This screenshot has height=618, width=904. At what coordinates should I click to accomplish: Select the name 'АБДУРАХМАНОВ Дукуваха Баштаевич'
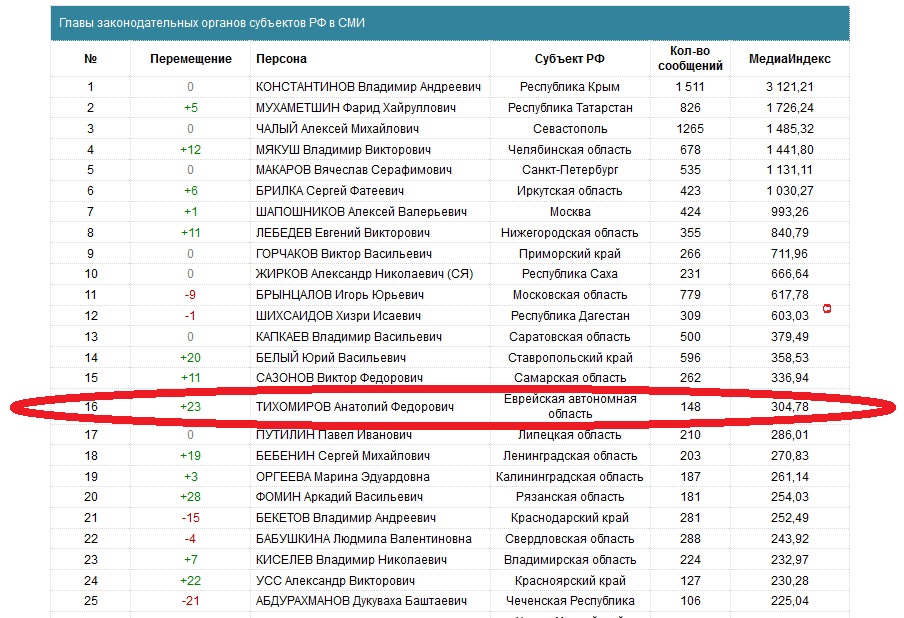361,601
